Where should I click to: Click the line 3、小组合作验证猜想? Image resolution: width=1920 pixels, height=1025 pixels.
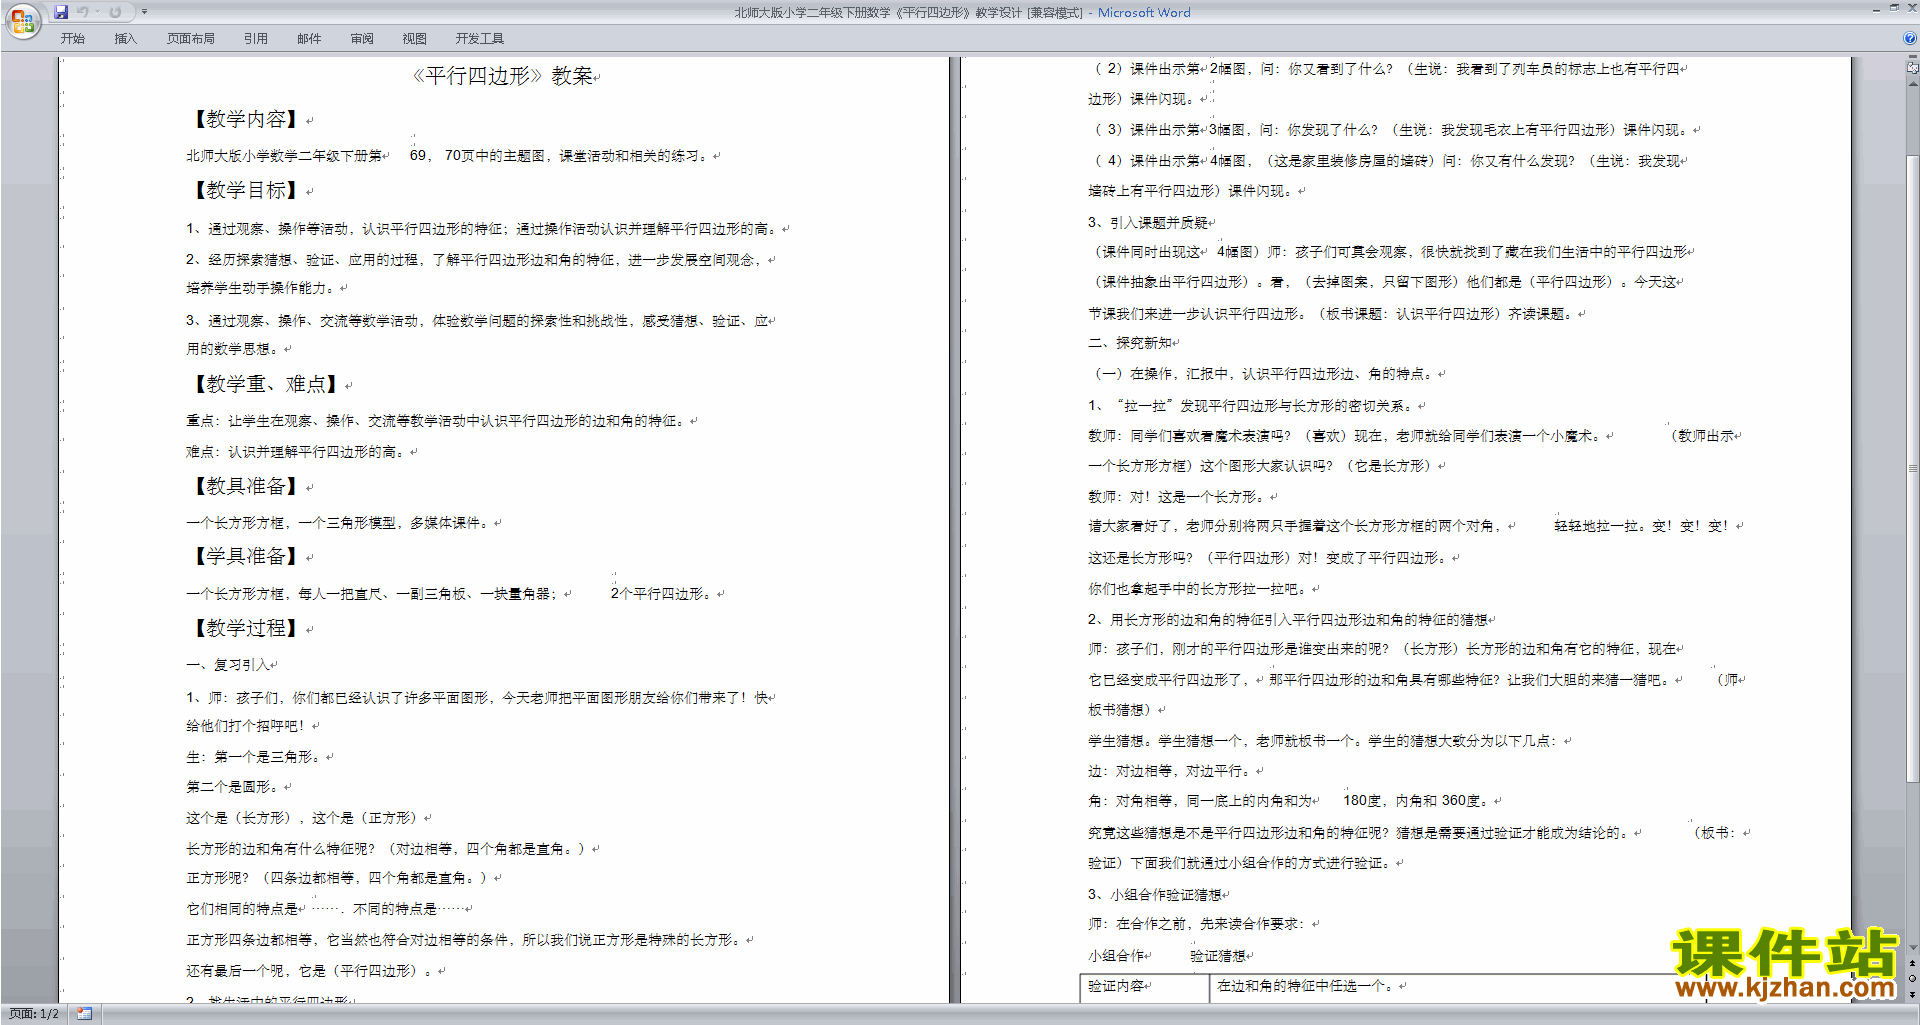[1155, 895]
